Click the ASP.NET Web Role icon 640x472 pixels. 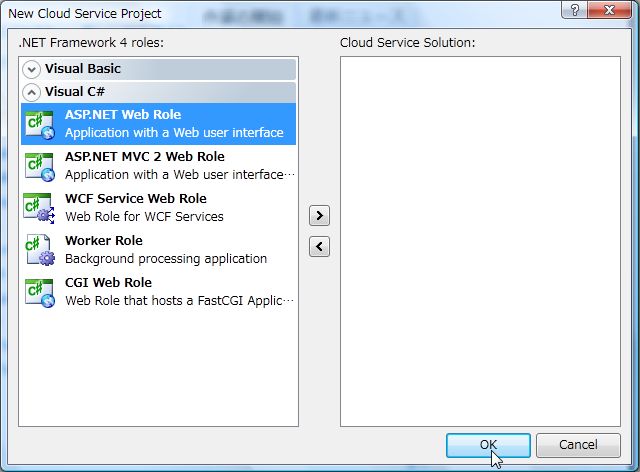click(39, 124)
